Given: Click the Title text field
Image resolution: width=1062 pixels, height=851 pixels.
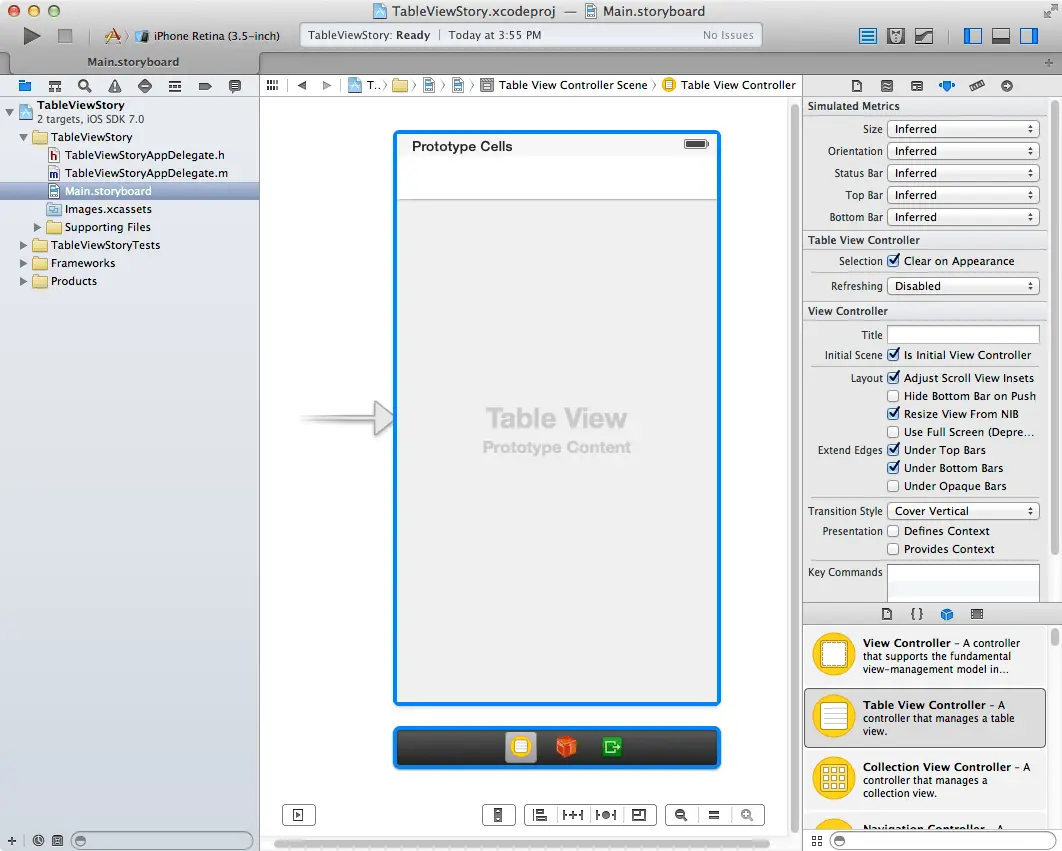Looking at the screenshot, I should point(963,335).
